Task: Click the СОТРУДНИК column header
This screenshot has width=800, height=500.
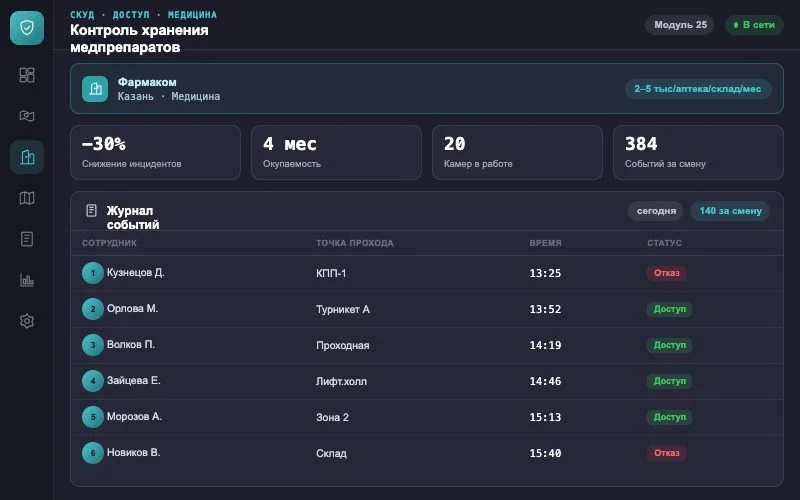Action: (109, 243)
